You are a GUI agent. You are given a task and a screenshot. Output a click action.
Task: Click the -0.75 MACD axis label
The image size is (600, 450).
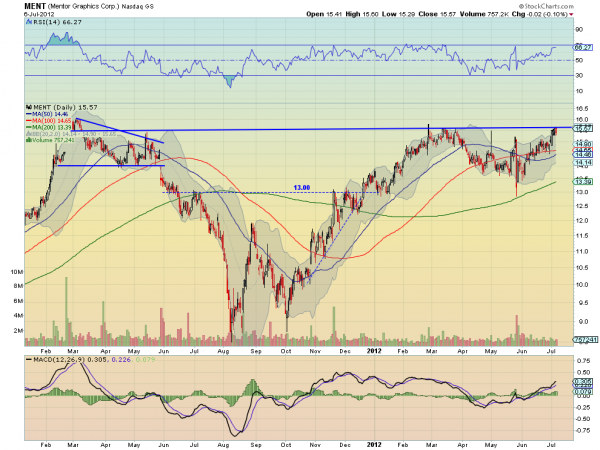[x=582, y=430]
